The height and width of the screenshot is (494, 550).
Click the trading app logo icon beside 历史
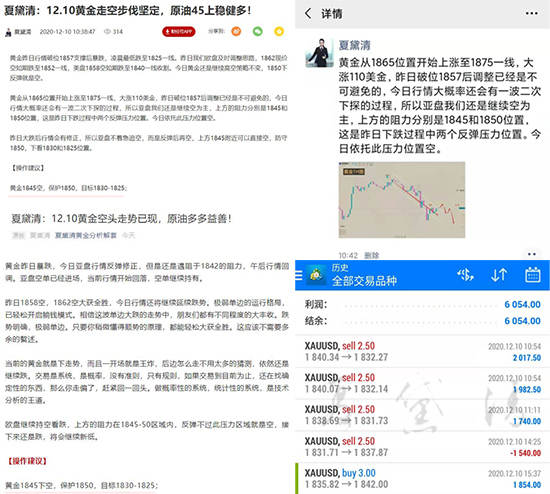[316, 275]
